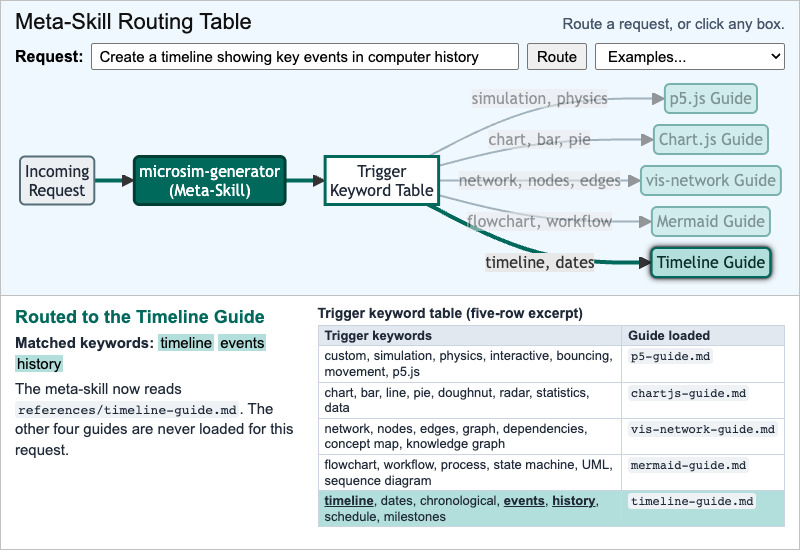The height and width of the screenshot is (552, 800).
Task: Click the 'Routed to the Timeline Guide' heading
Action: [140, 317]
